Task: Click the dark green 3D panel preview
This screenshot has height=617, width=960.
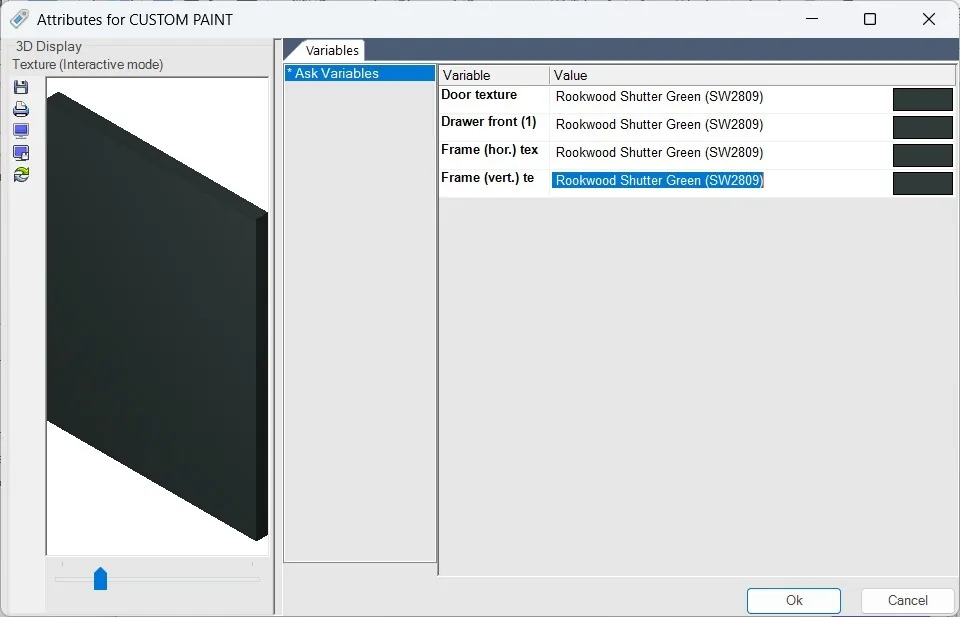Action: [x=157, y=316]
